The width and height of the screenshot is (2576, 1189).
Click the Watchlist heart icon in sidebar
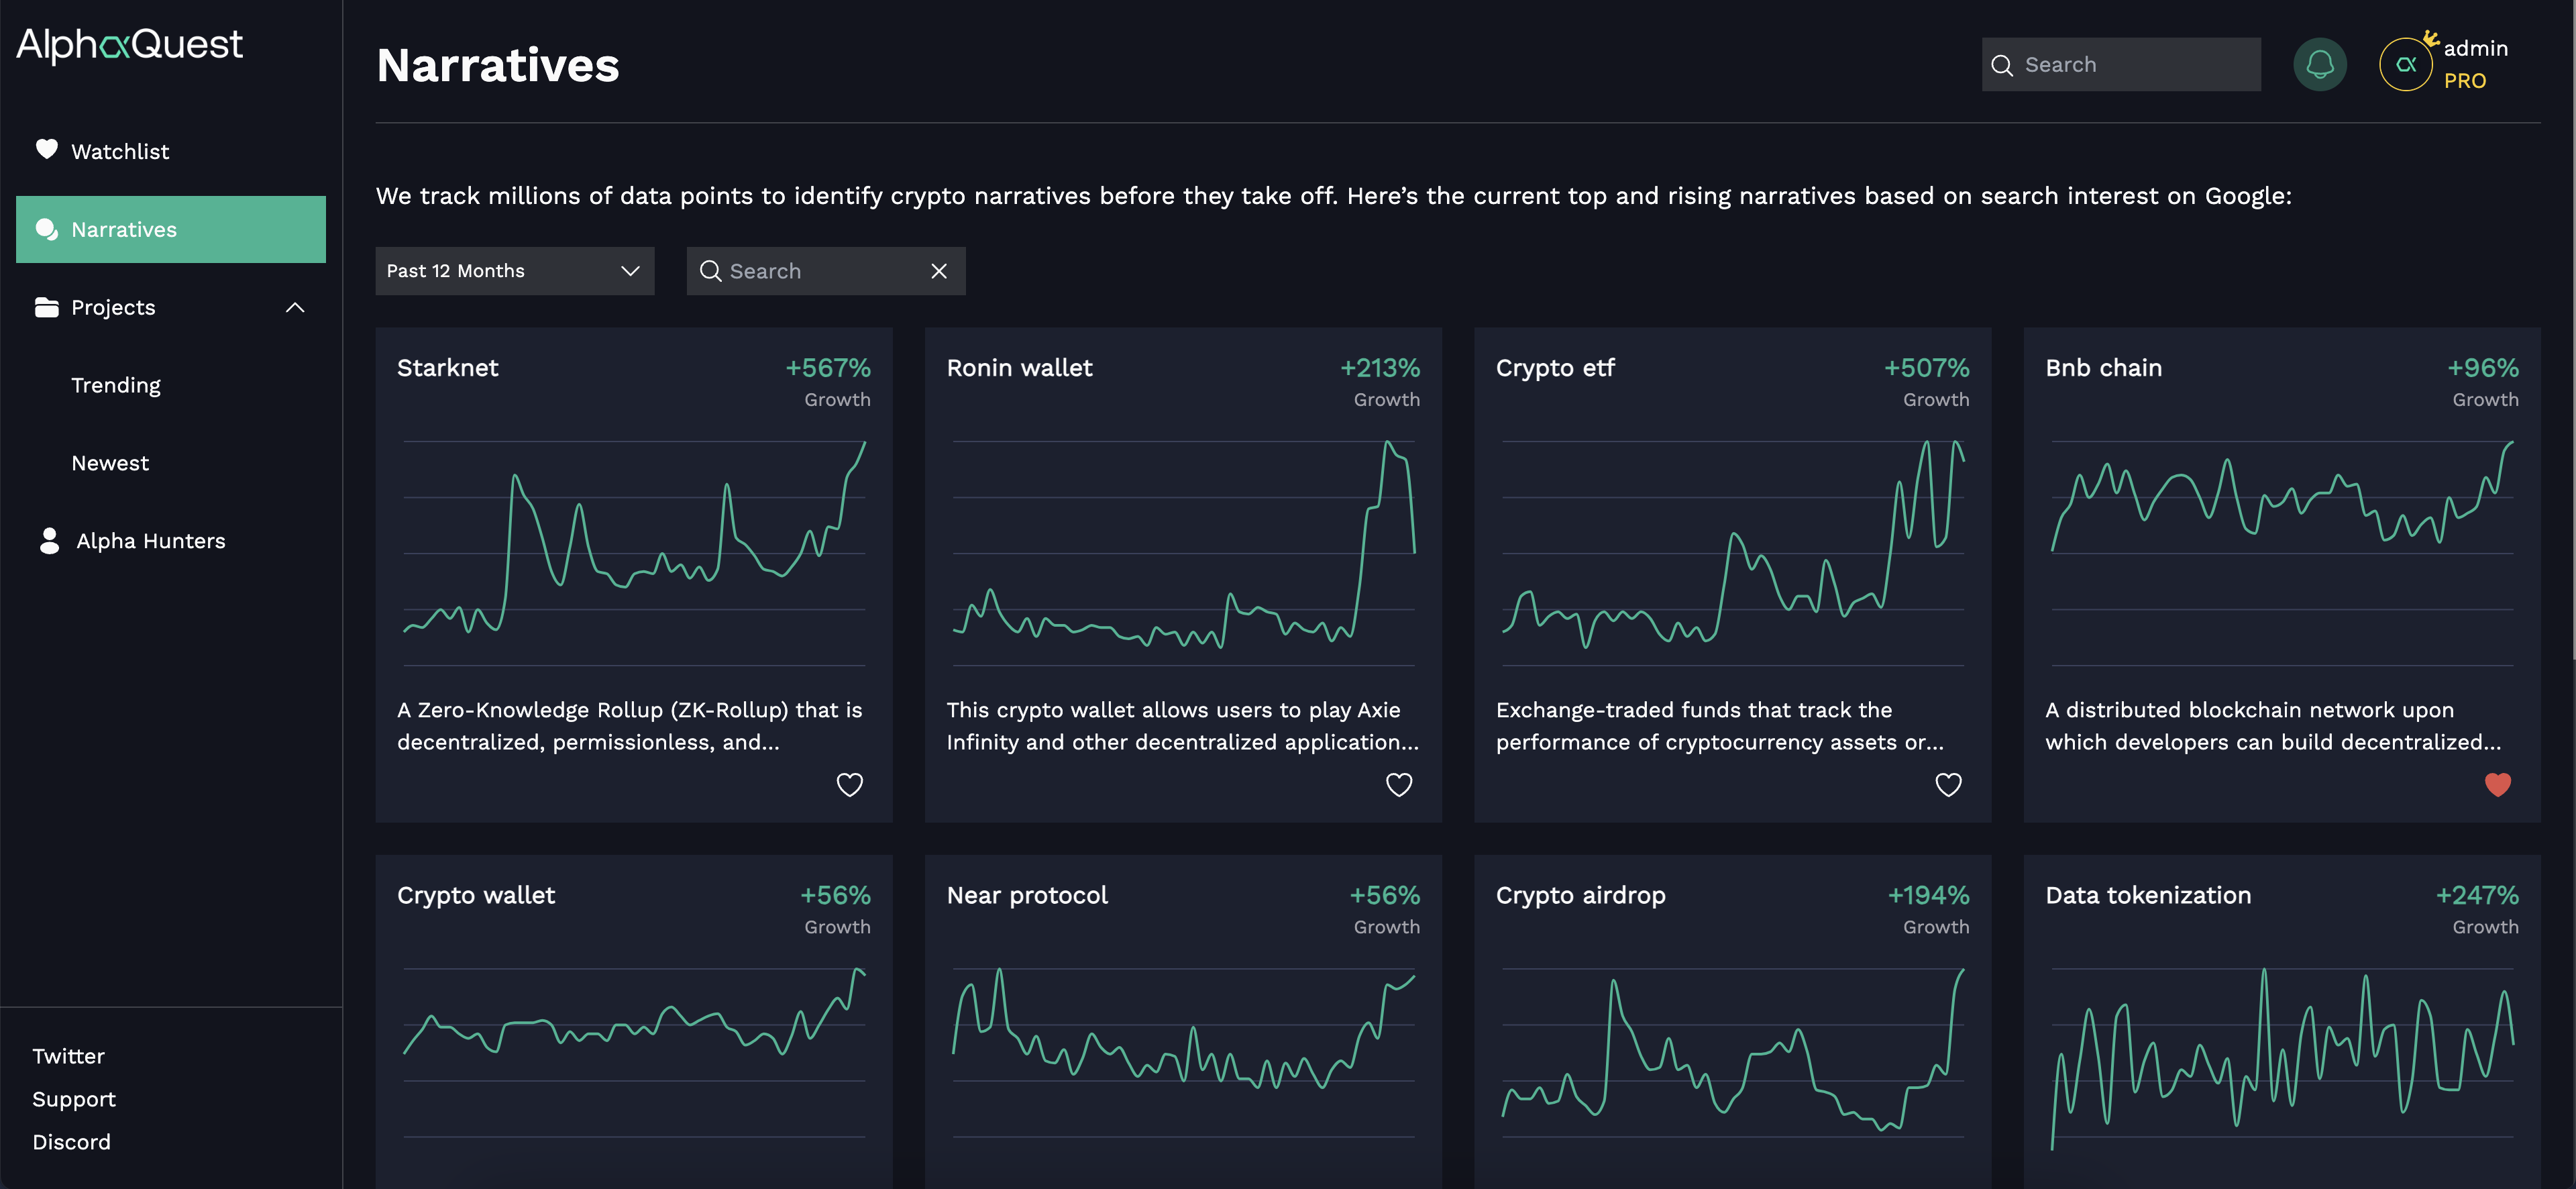click(46, 150)
